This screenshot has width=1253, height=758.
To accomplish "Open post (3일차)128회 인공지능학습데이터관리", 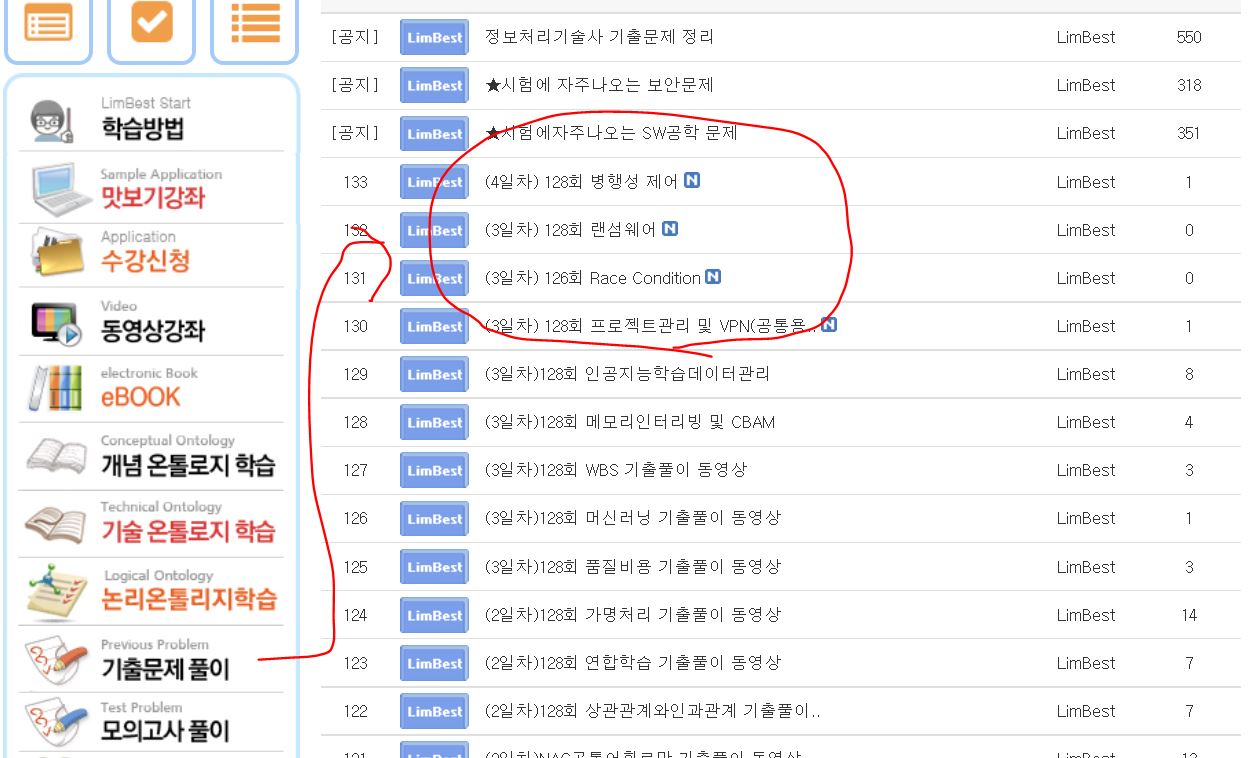I will [x=626, y=374].
